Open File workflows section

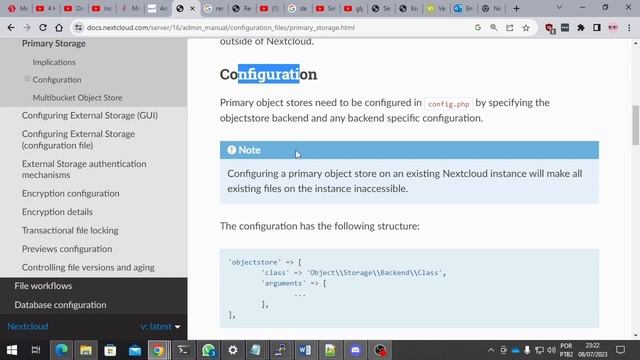(x=43, y=286)
